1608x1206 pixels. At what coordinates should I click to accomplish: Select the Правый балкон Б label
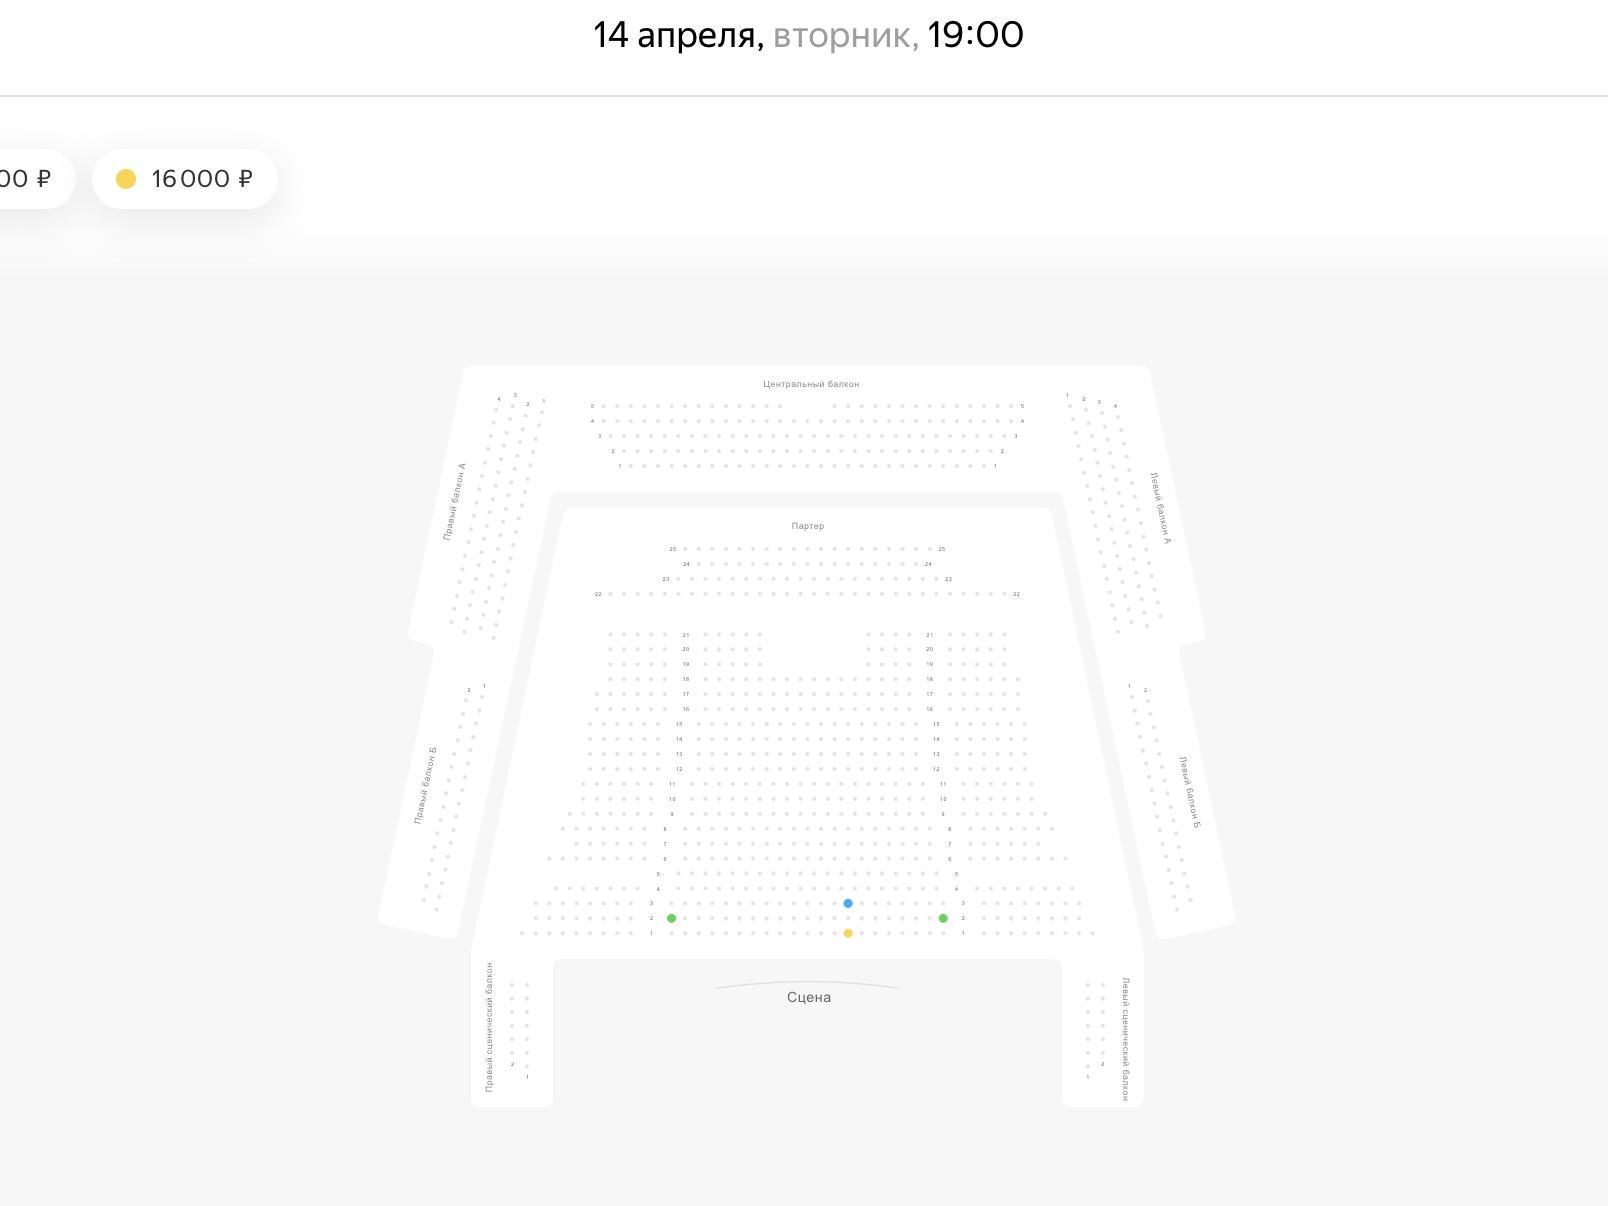point(426,785)
